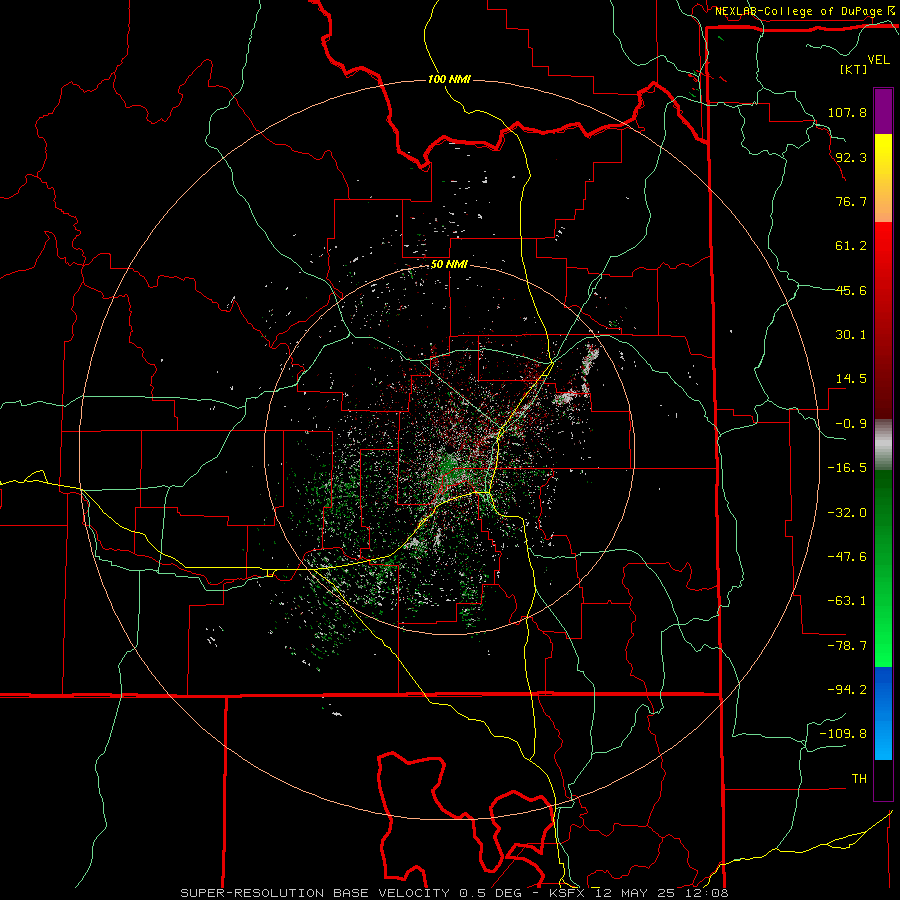Click the green segment of the color bar
900x900 pixels.
pyautogui.click(x=883, y=568)
